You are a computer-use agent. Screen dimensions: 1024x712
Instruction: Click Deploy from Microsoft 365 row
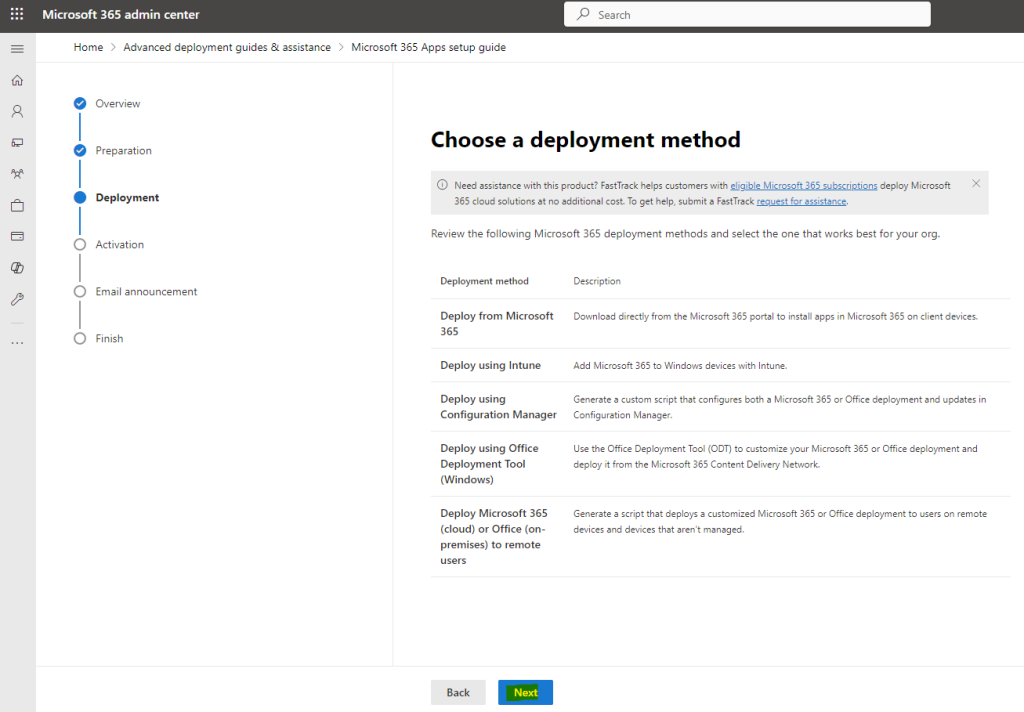pos(720,323)
